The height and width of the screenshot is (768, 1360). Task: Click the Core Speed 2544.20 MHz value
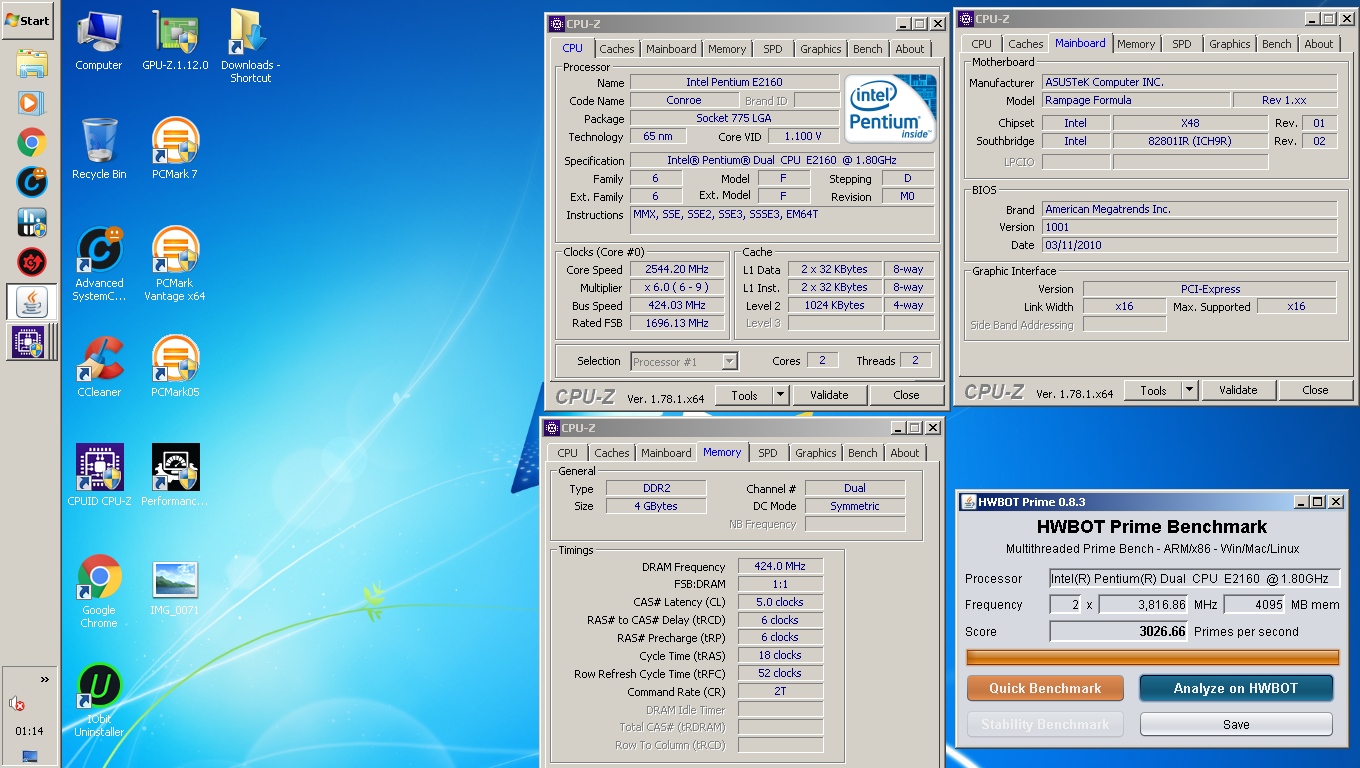[x=677, y=269]
